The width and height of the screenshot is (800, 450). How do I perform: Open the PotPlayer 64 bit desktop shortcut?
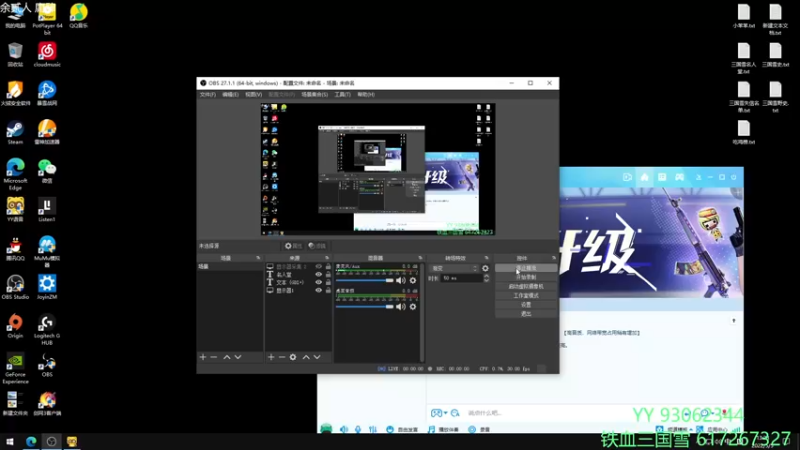[x=47, y=19]
